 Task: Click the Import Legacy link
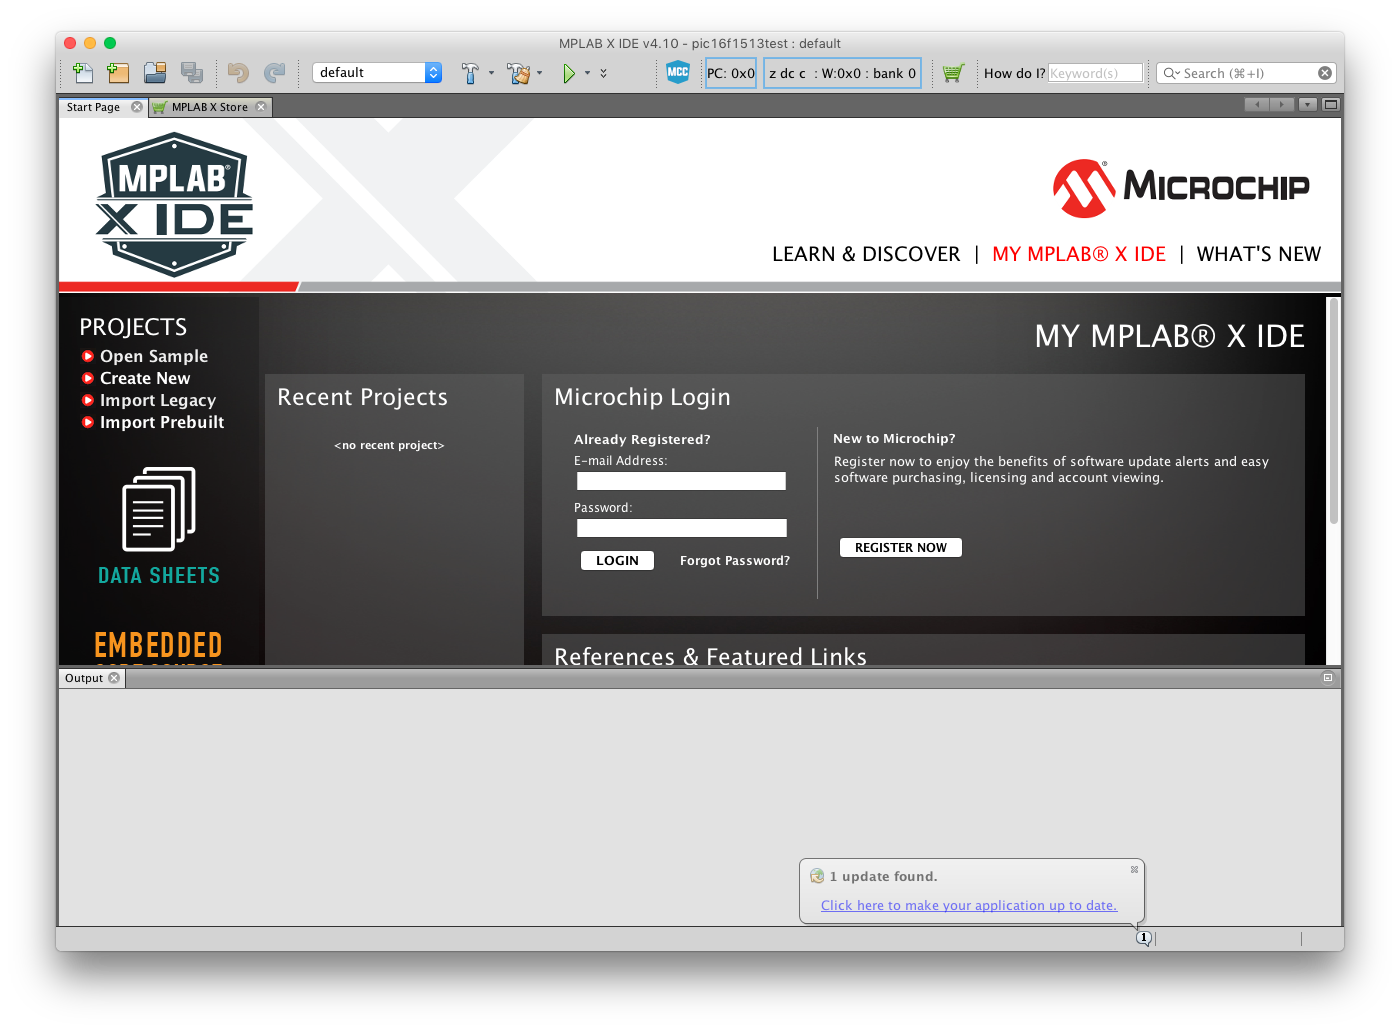click(158, 400)
